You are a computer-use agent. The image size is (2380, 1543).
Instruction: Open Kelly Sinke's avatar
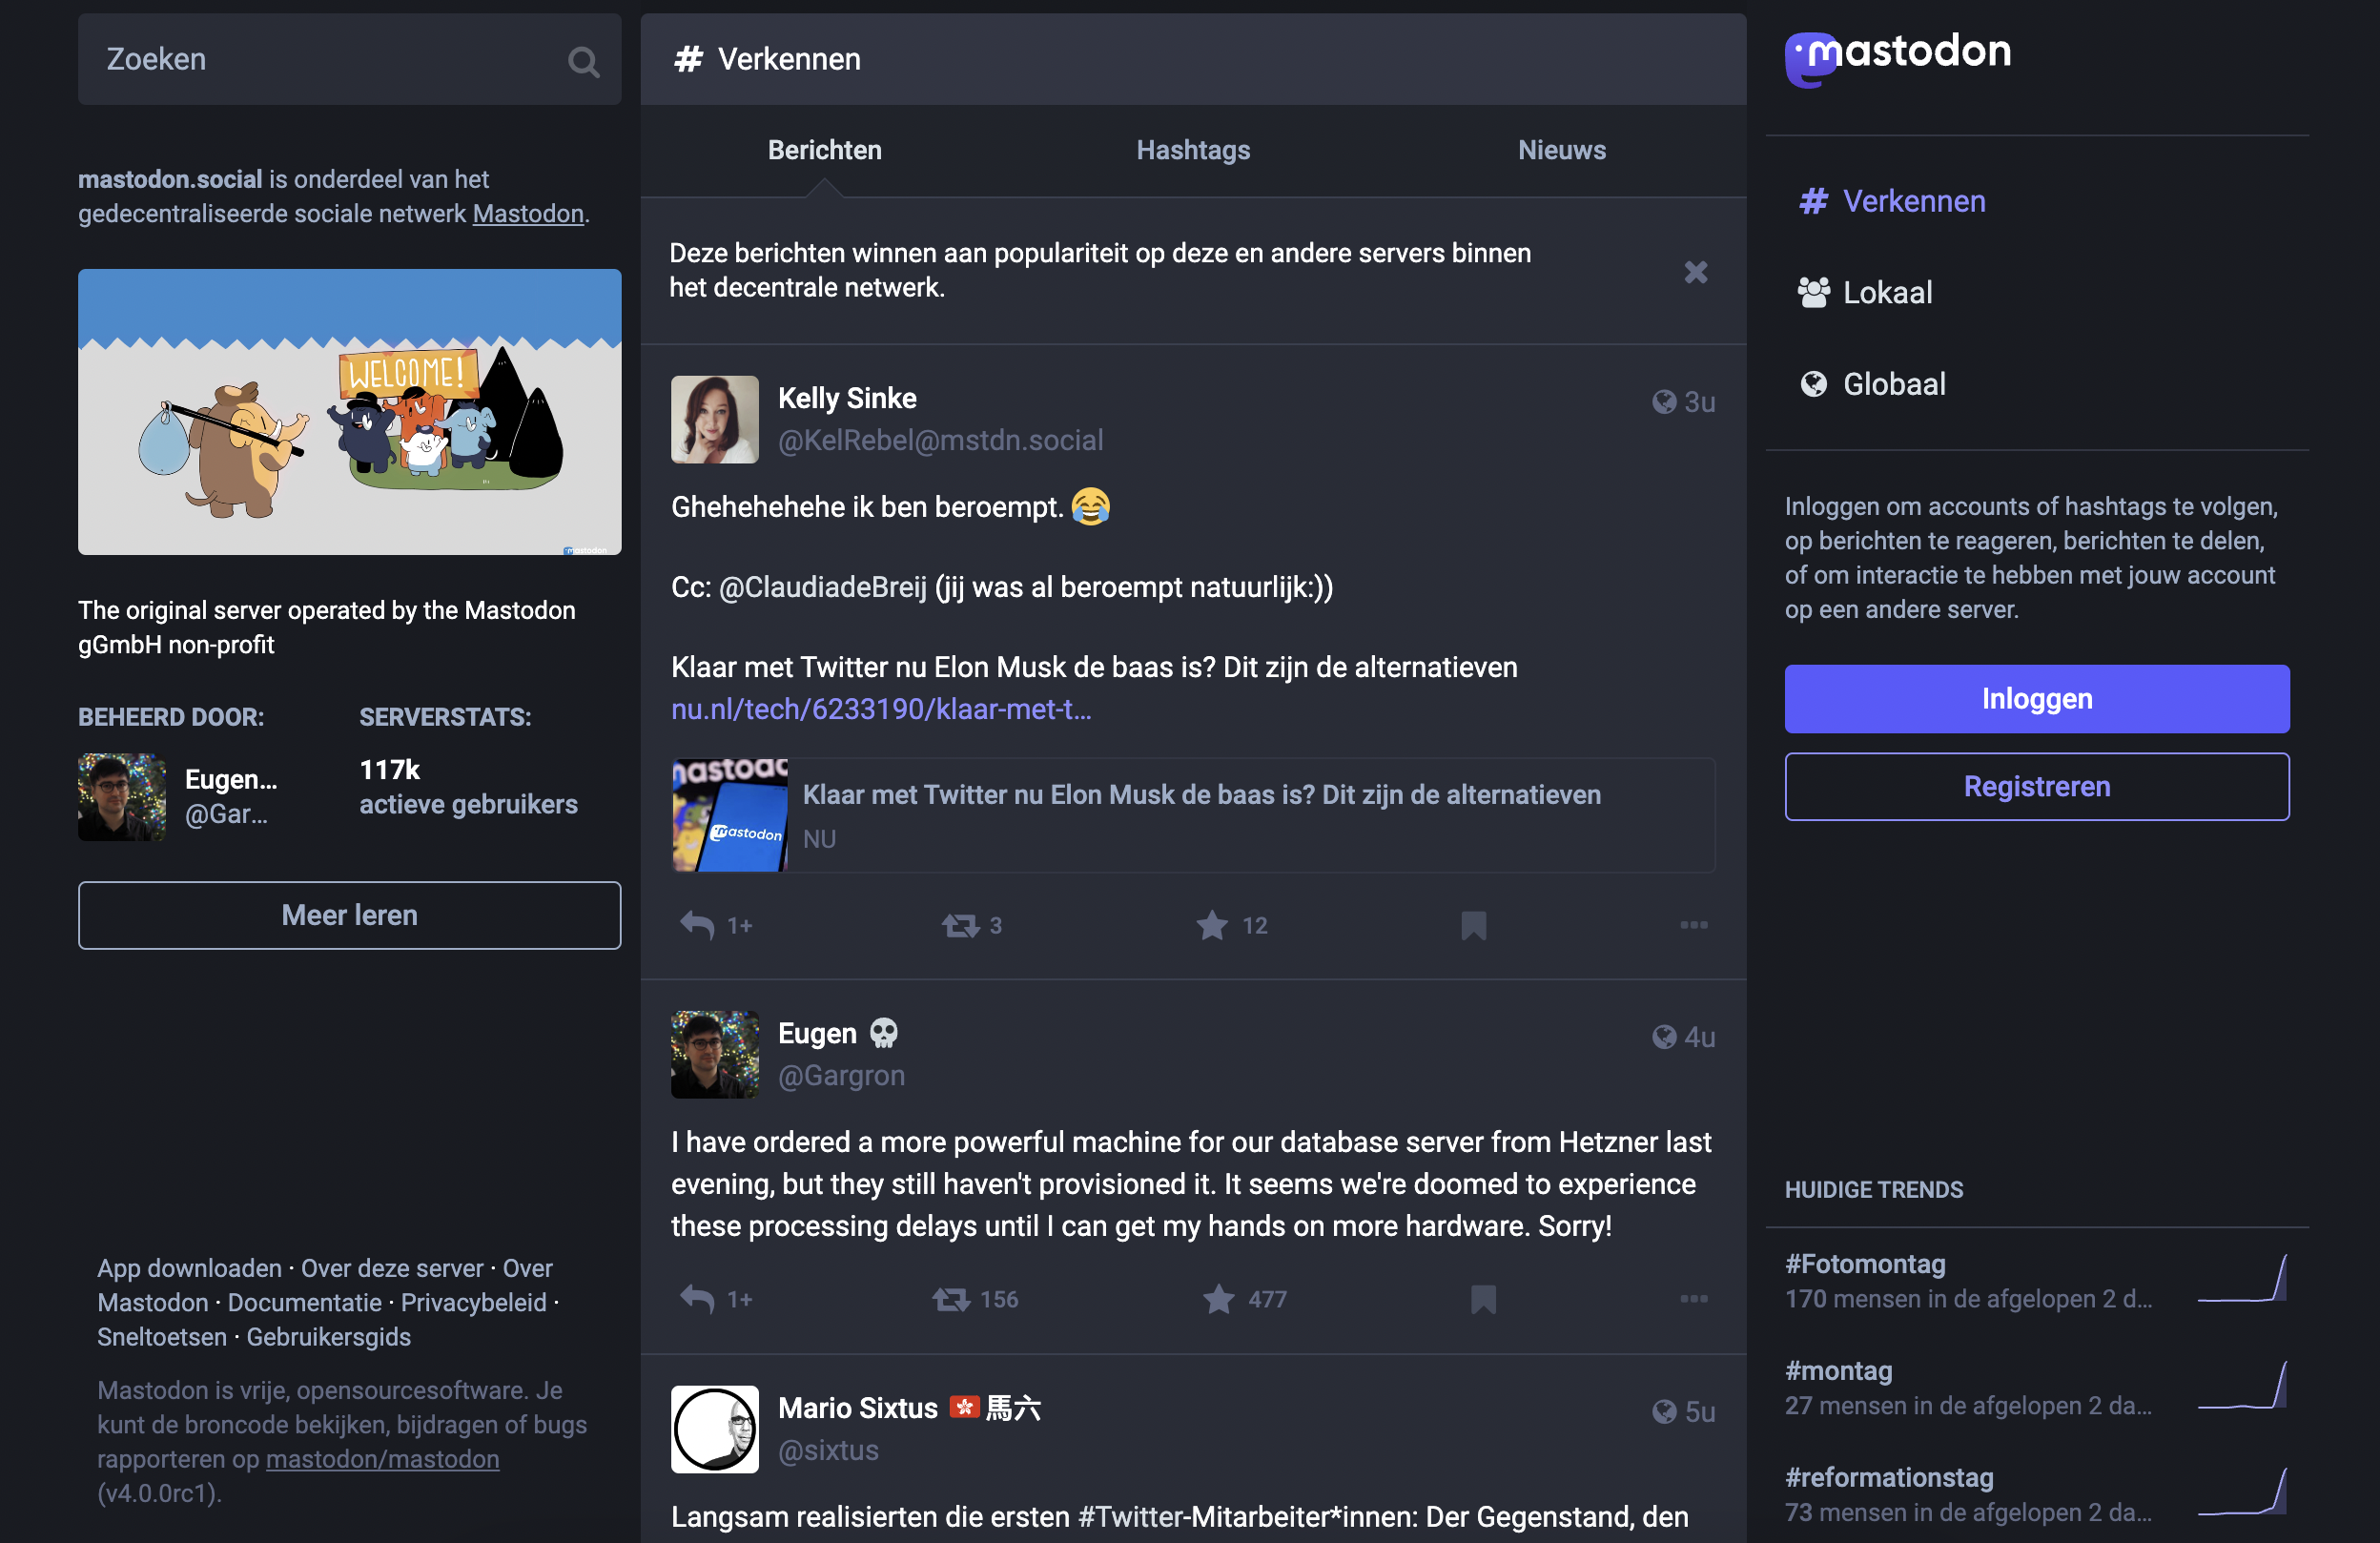pyautogui.click(x=714, y=419)
